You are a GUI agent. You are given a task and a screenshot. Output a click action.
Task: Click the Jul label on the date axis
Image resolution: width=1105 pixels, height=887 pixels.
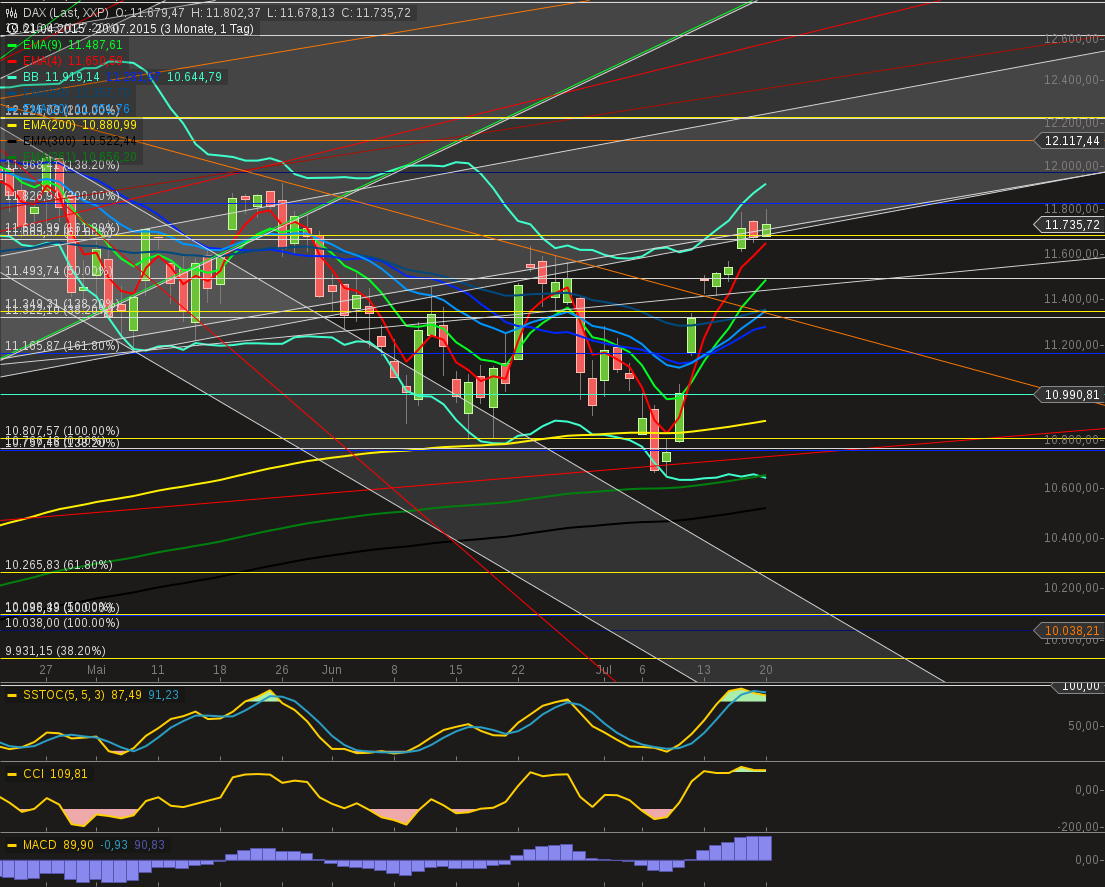point(603,670)
